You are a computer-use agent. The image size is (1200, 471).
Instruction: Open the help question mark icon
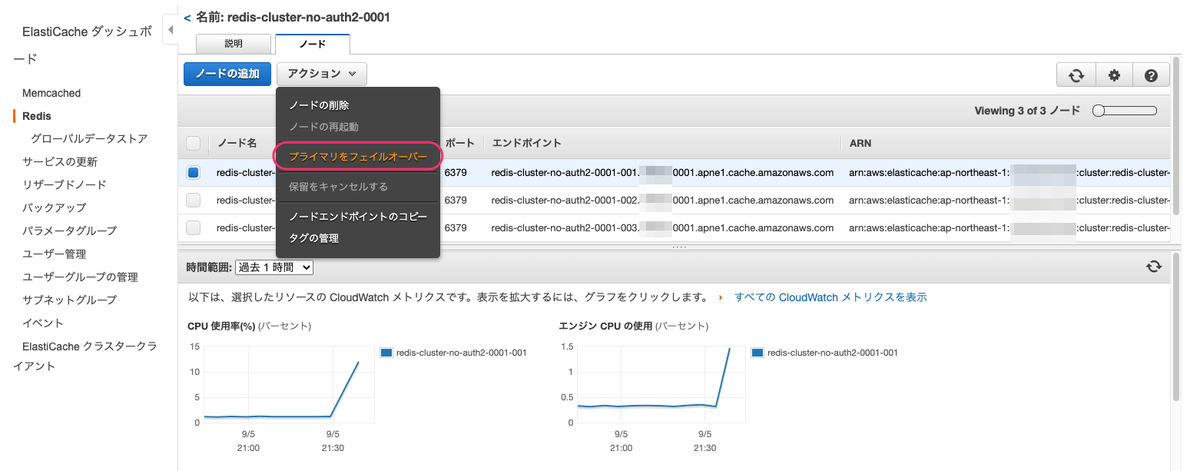[x=1151, y=75]
